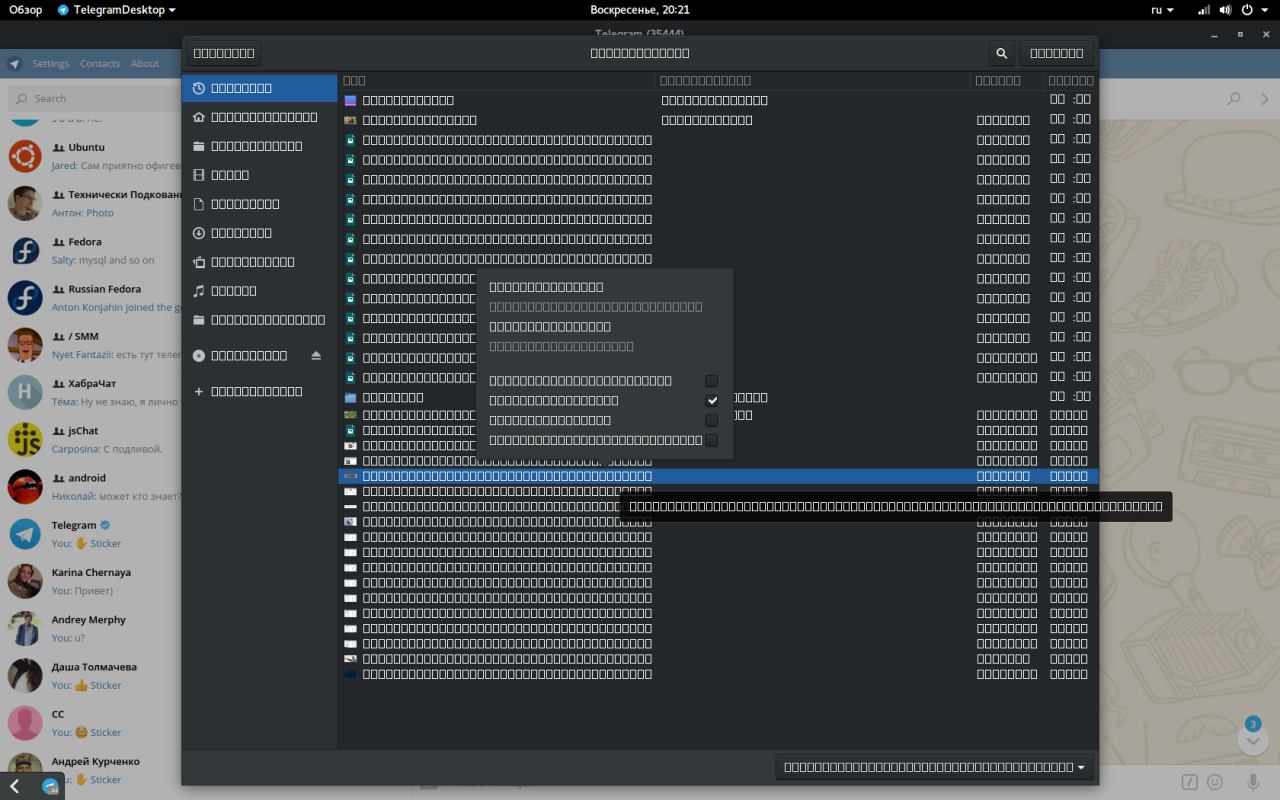1280x800 pixels.
Task: Tick the topmost checkbox in the file chooser popup
Action: [x=712, y=381]
